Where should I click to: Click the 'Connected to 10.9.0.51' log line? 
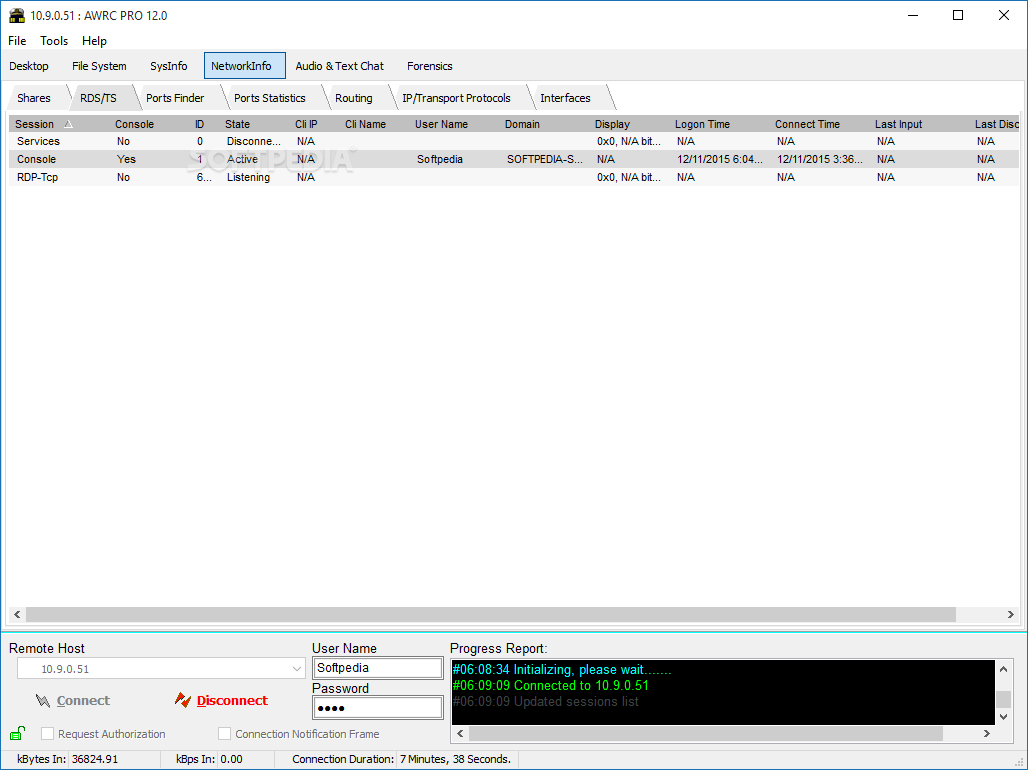coord(550,685)
